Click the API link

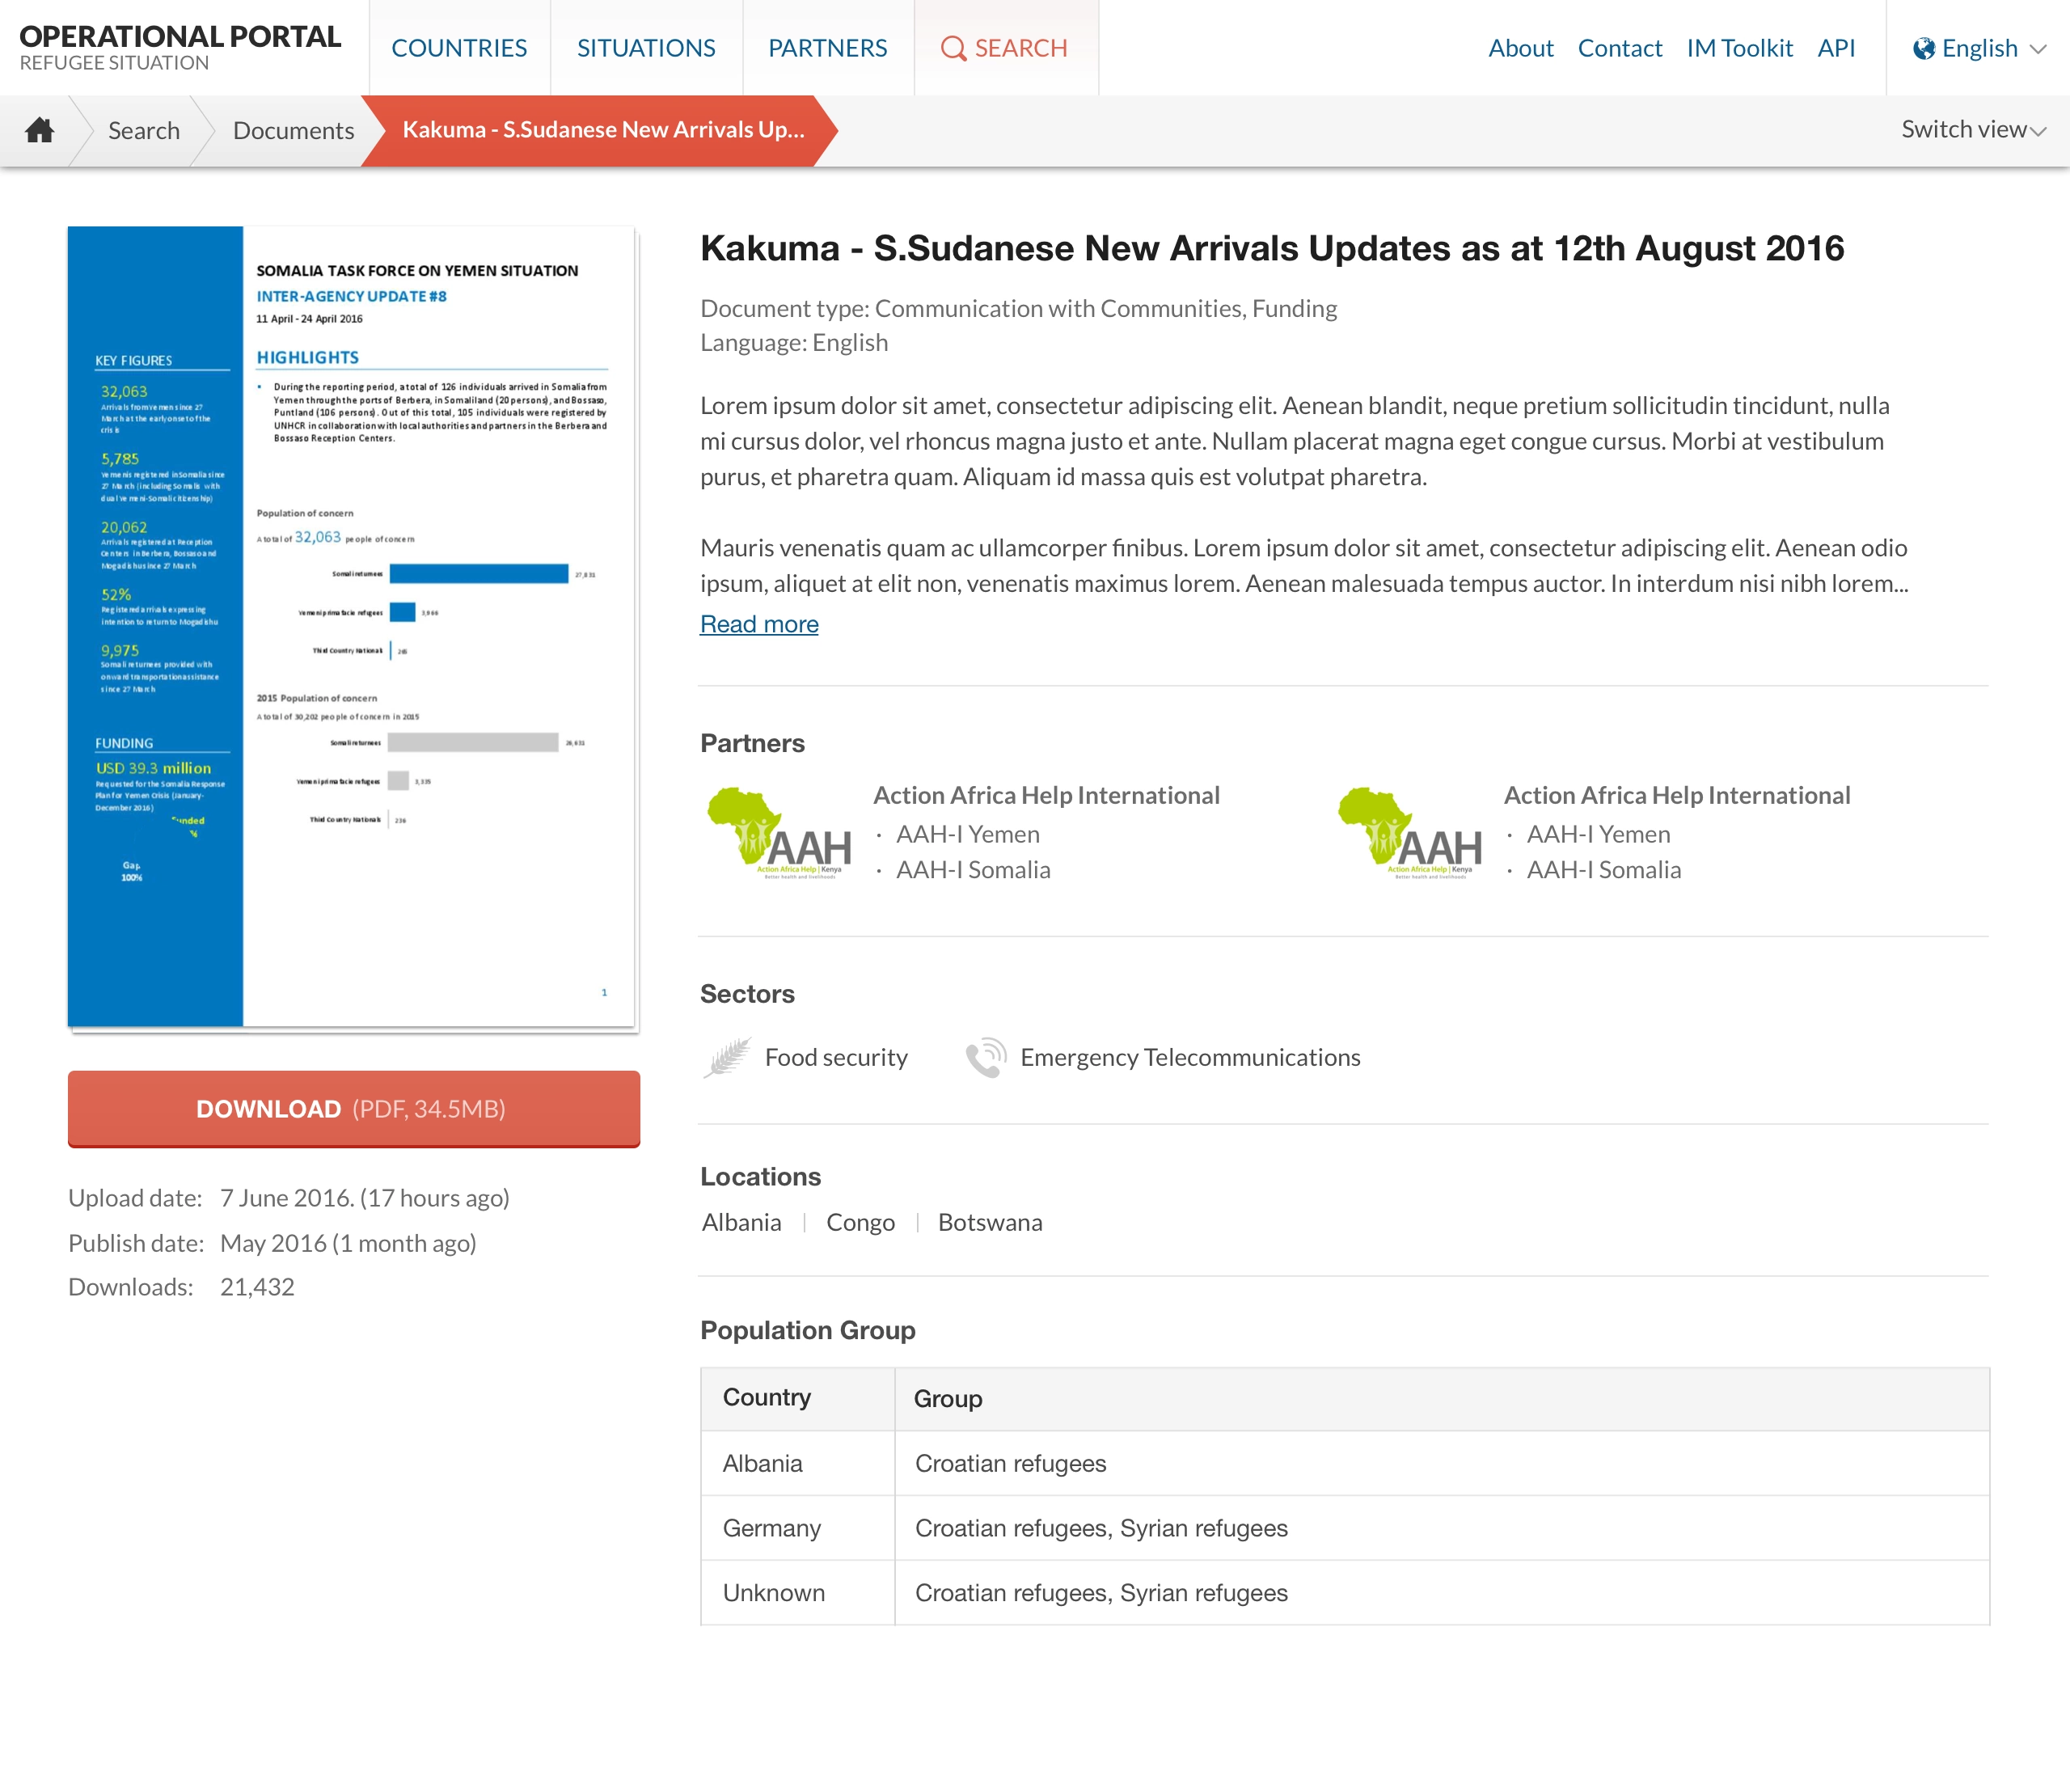(x=1835, y=48)
